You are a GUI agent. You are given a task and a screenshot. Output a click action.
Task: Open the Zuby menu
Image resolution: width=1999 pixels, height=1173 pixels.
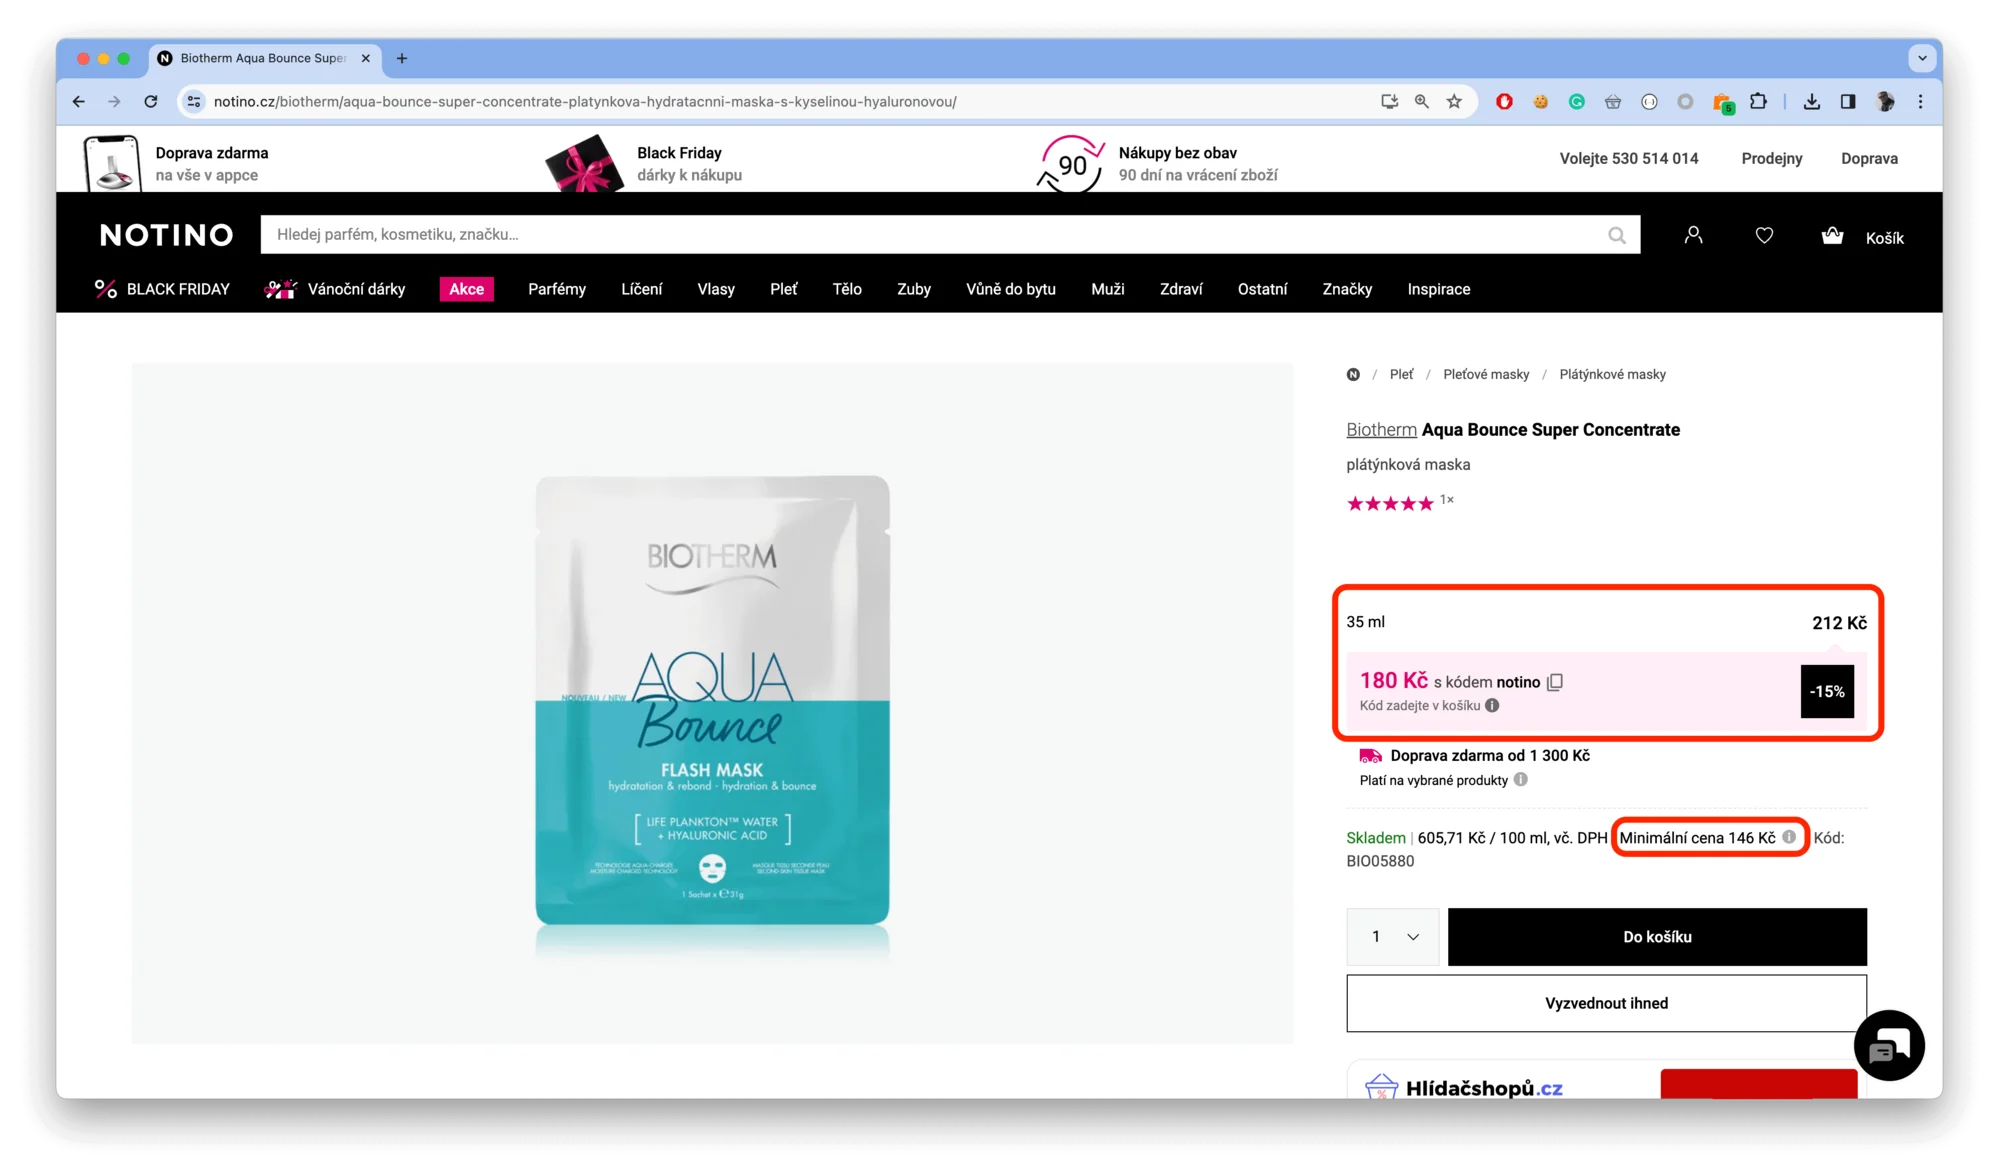(913, 289)
